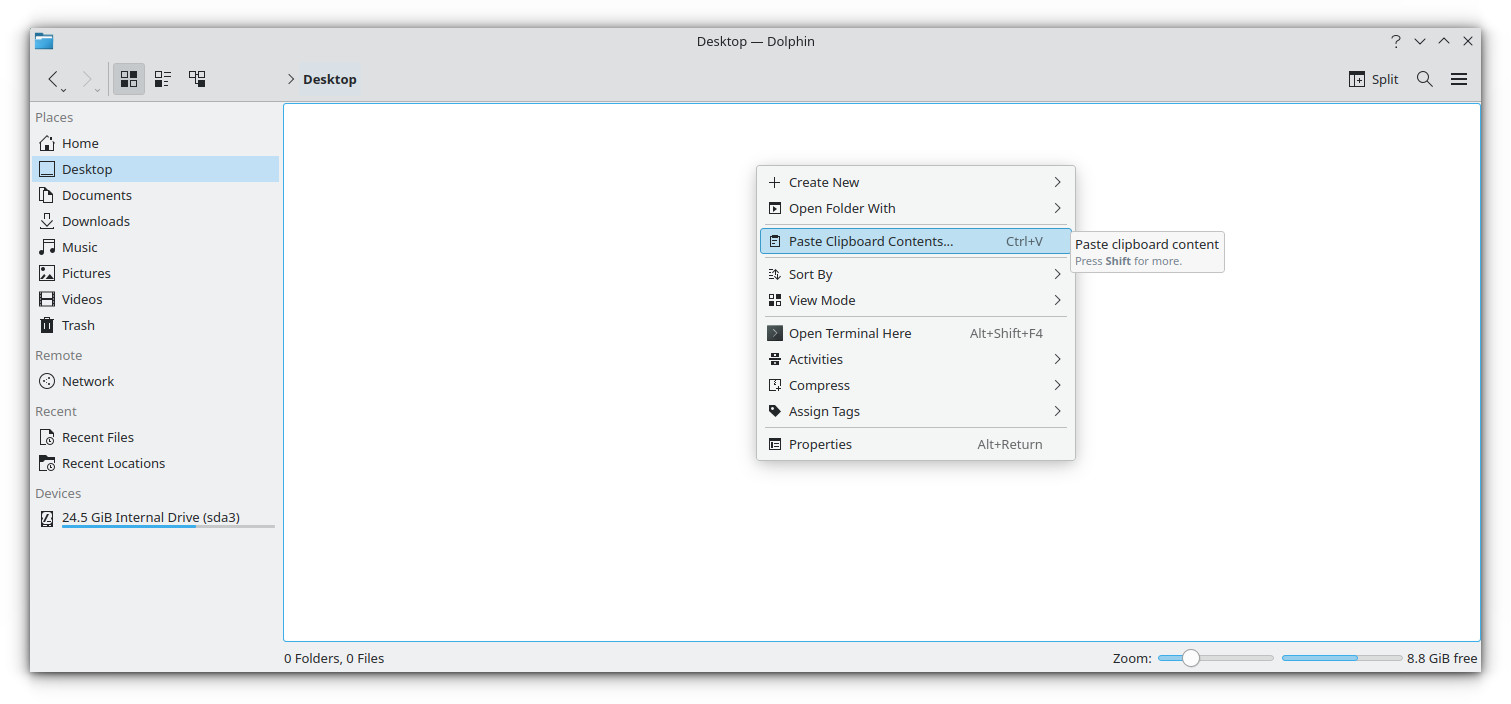The height and width of the screenshot is (704, 1511).
Task: Show Recent Files from the sidebar
Action: coord(97,437)
